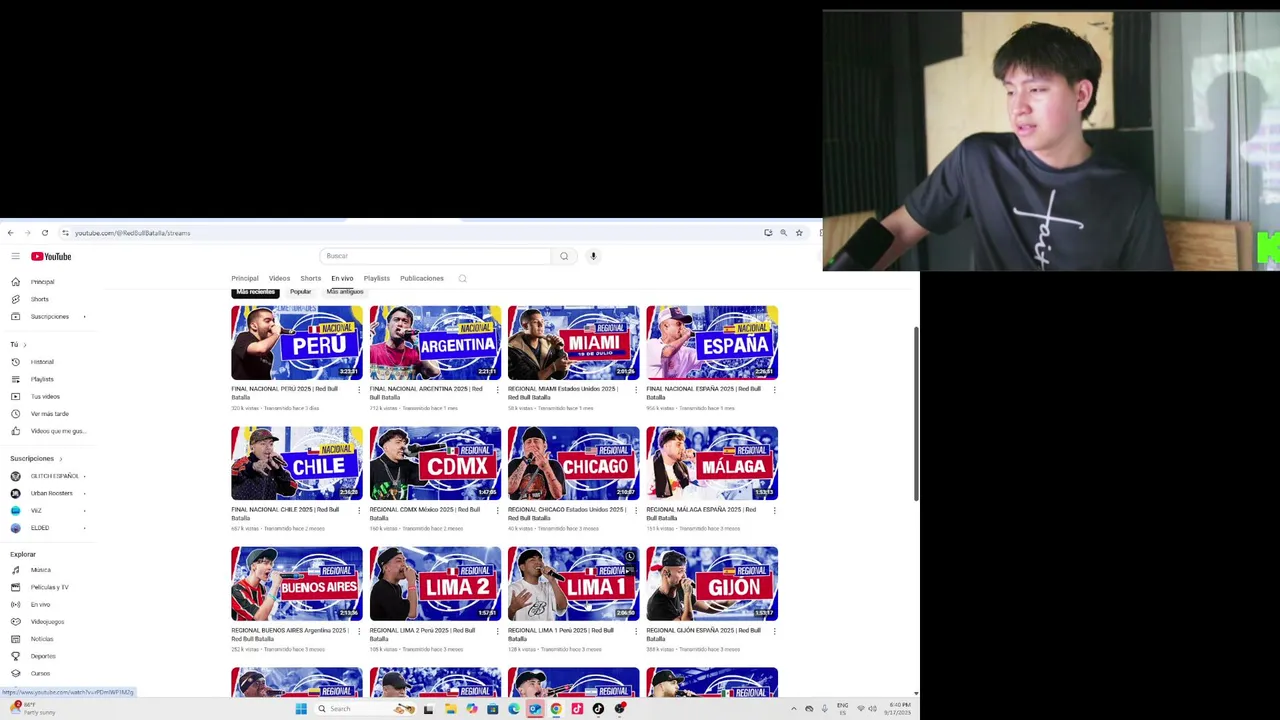1280x720 pixels.
Task: Open options for FINAL NACIONAL ARGENTINA video
Action: tap(497, 390)
